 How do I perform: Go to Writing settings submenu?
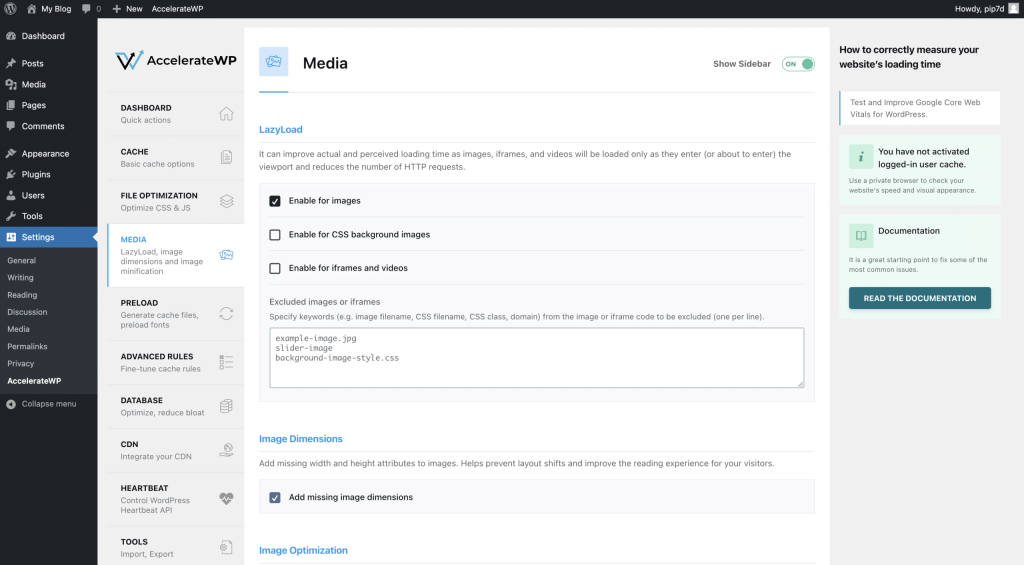20,278
